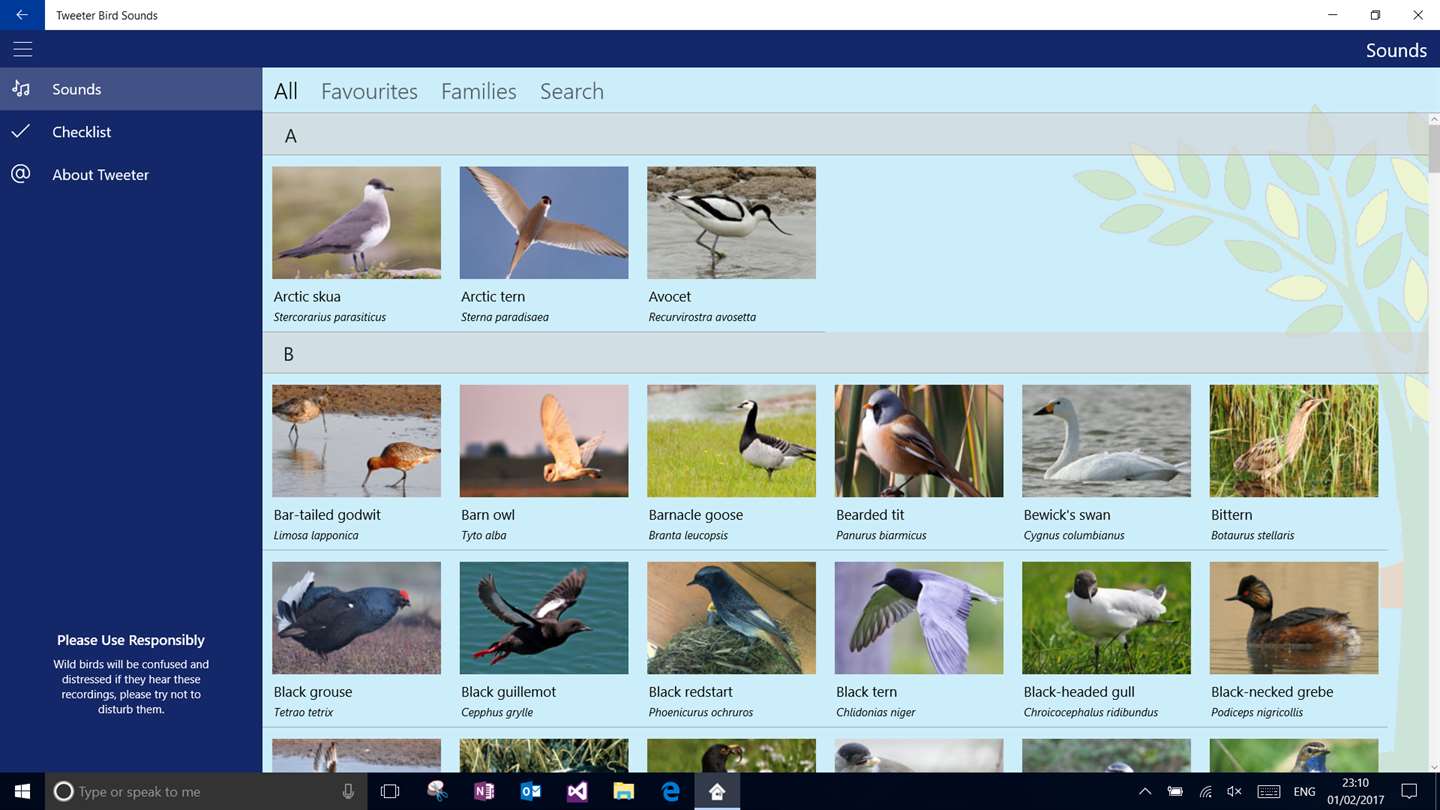Viewport: 1440px width, 810px height.
Task: Click the Phoenicurus ochruros scientific name
Action: pyautogui.click(x=701, y=712)
